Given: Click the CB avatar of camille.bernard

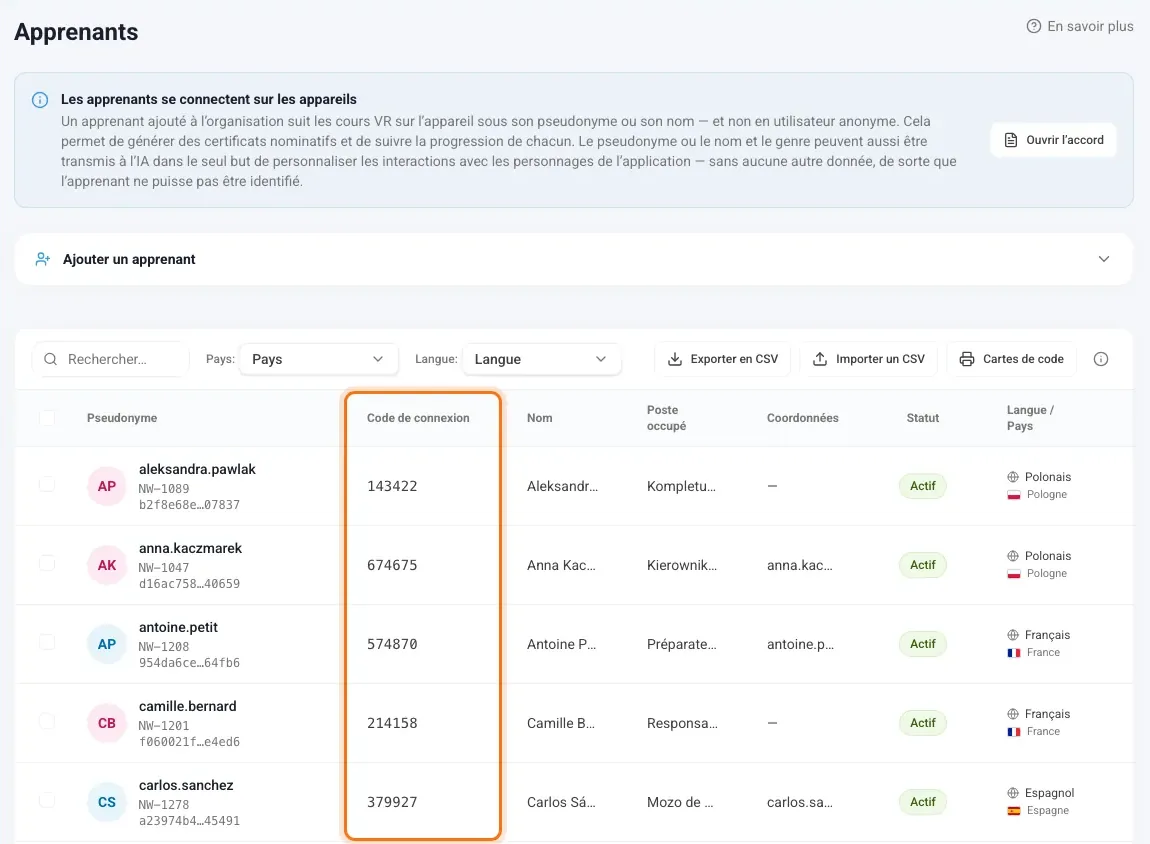Looking at the screenshot, I should [x=107, y=723].
